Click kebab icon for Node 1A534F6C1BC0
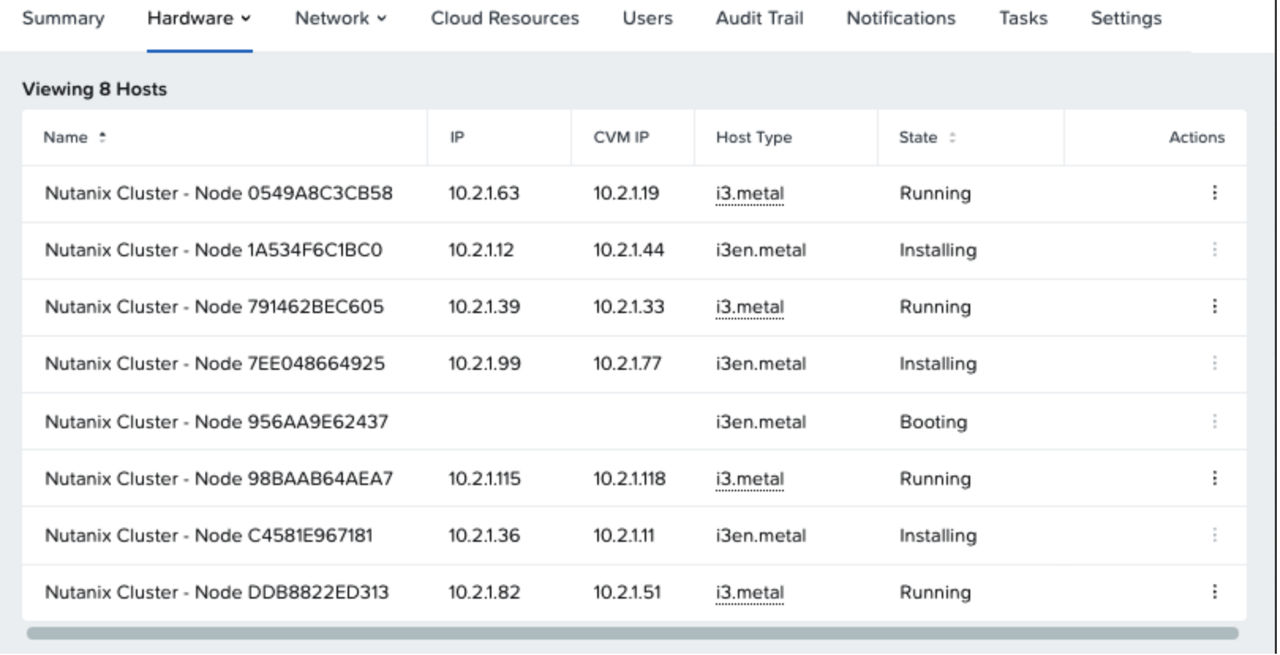The height and width of the screenshot is (655, 1280). [x=1214, y=250]
